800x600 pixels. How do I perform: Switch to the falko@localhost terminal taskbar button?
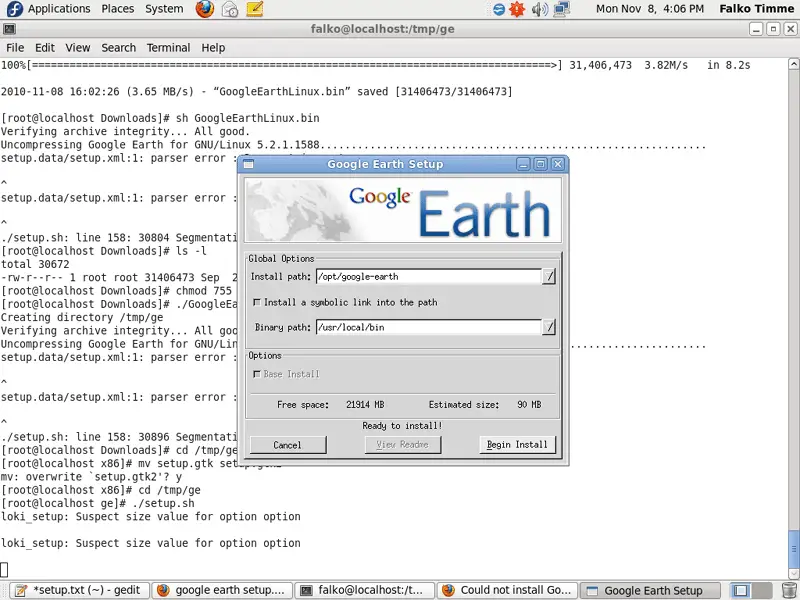tap(364, 590)
